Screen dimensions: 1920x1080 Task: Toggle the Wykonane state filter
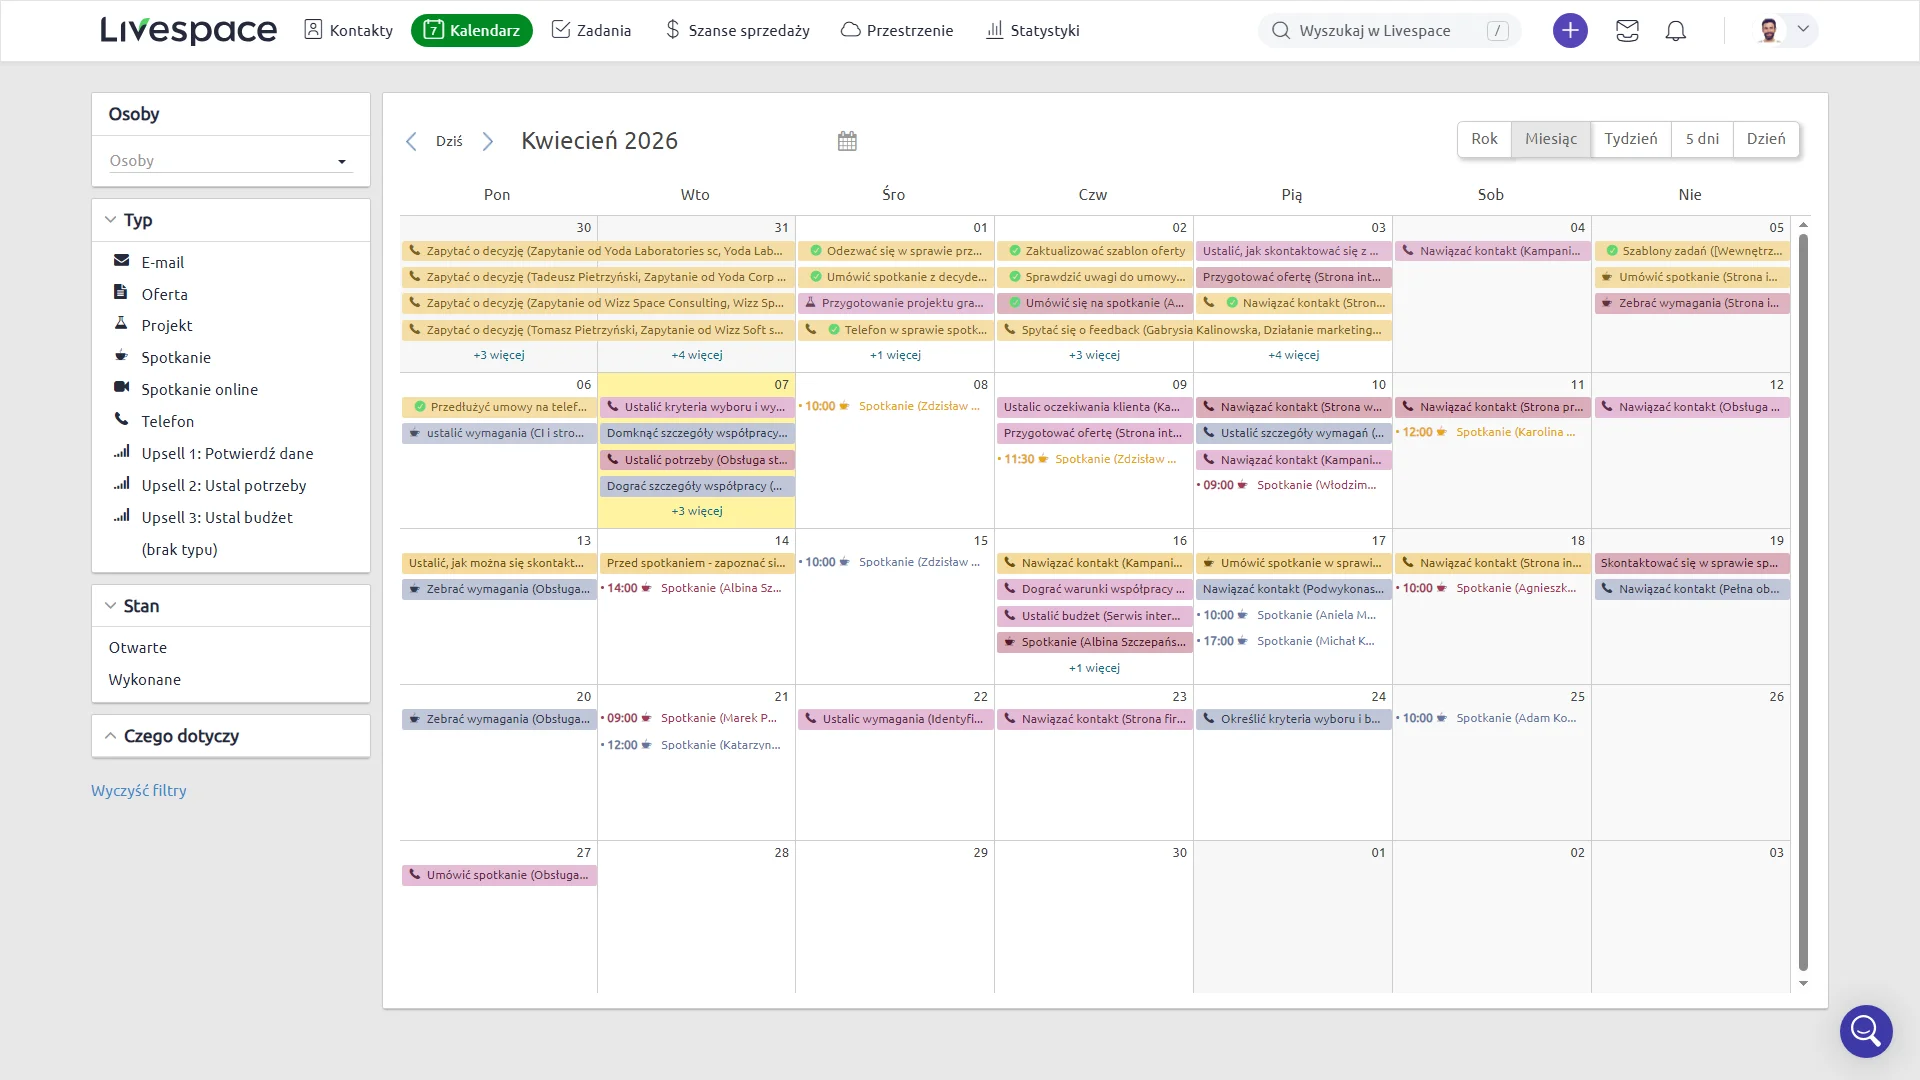point(144,680)
